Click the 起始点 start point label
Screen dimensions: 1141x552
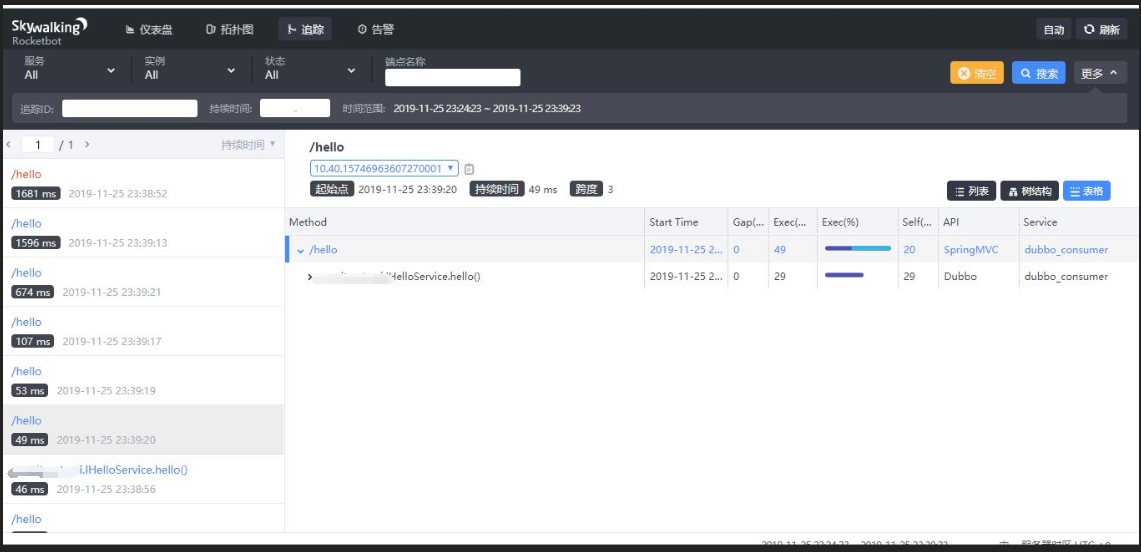pos(332,189)
